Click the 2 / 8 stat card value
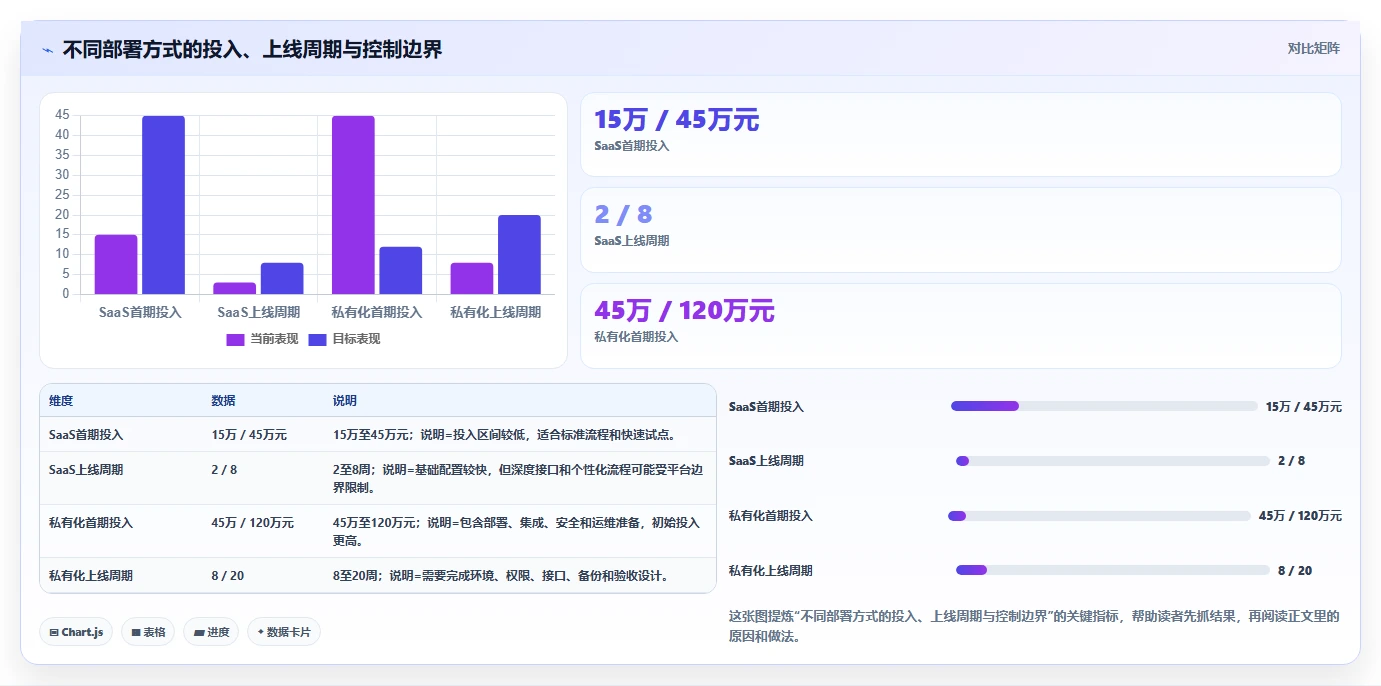This screenshot has height=686, width=1381. [623, 214]
